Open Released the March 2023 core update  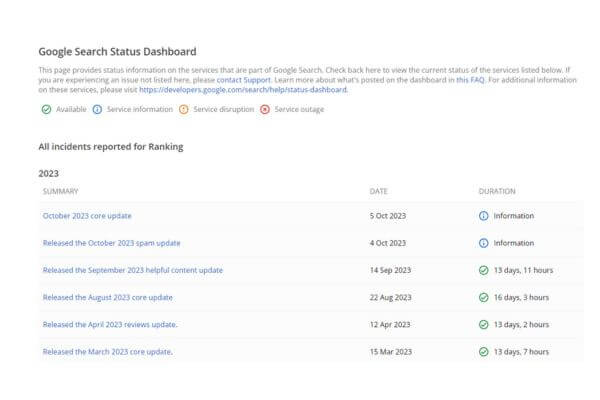tap(108, 352)
